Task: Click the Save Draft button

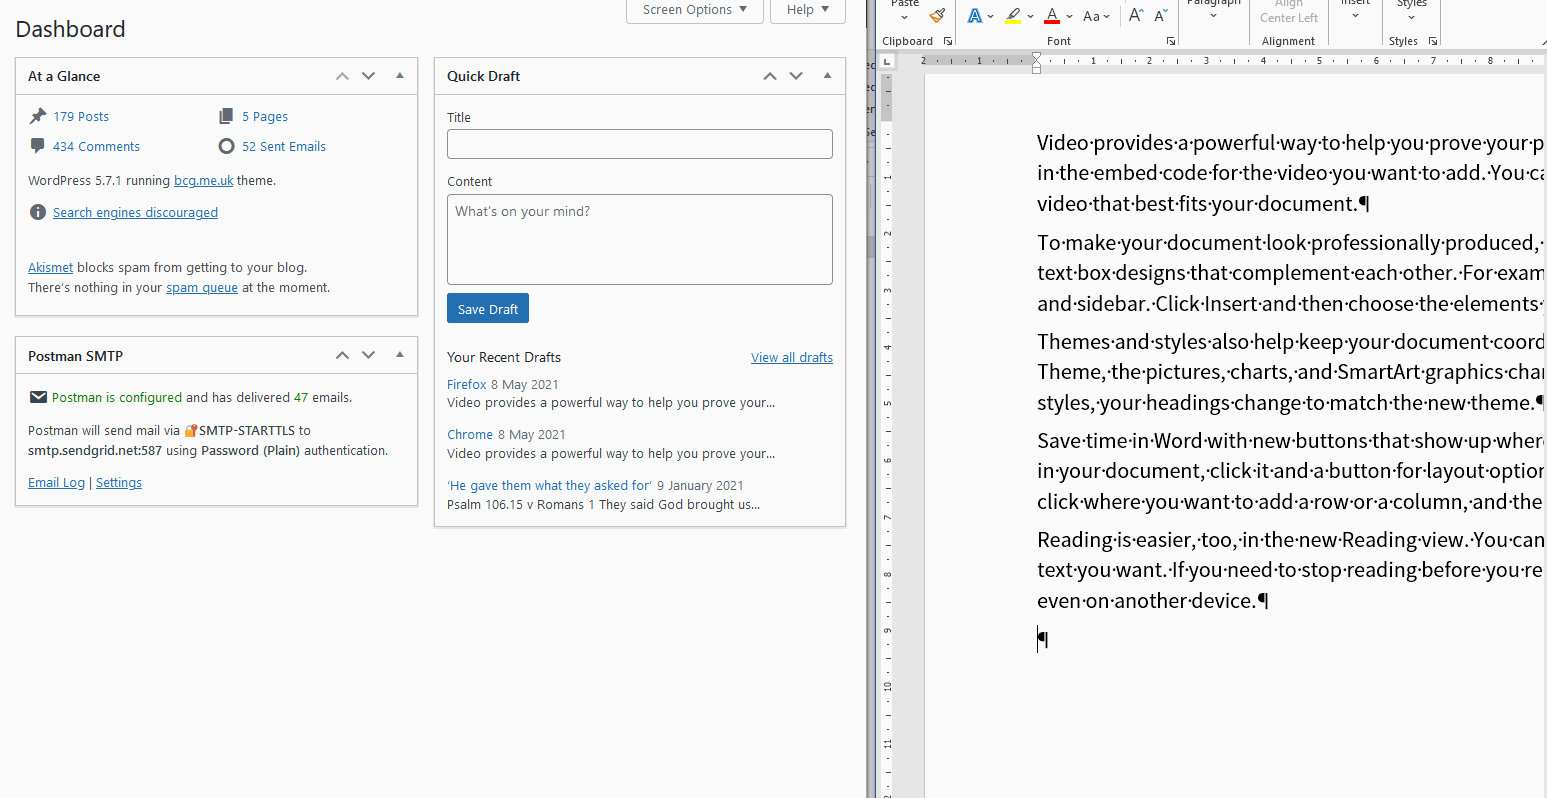Action: (487, 308)
